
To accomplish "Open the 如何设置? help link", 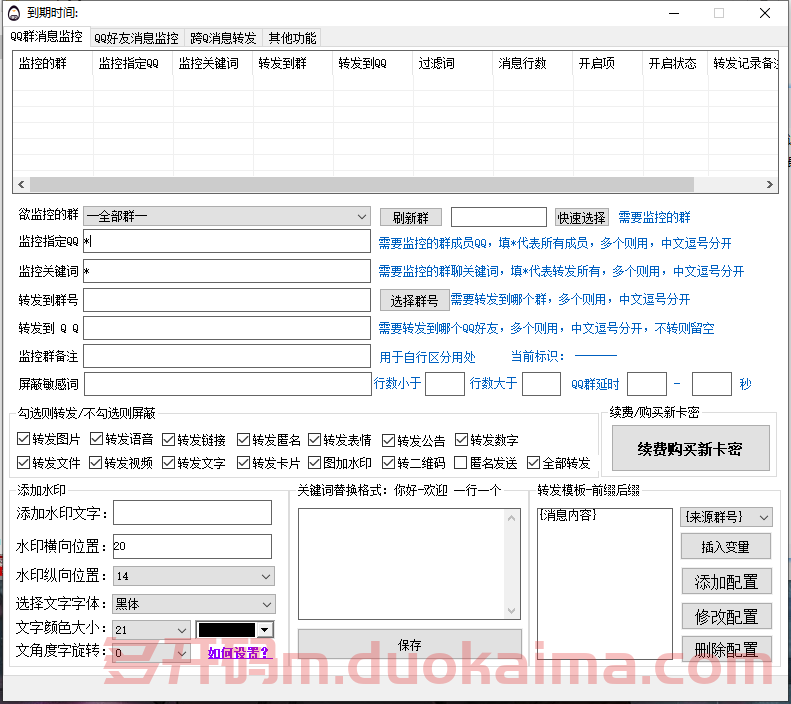I will coord(238,653).
